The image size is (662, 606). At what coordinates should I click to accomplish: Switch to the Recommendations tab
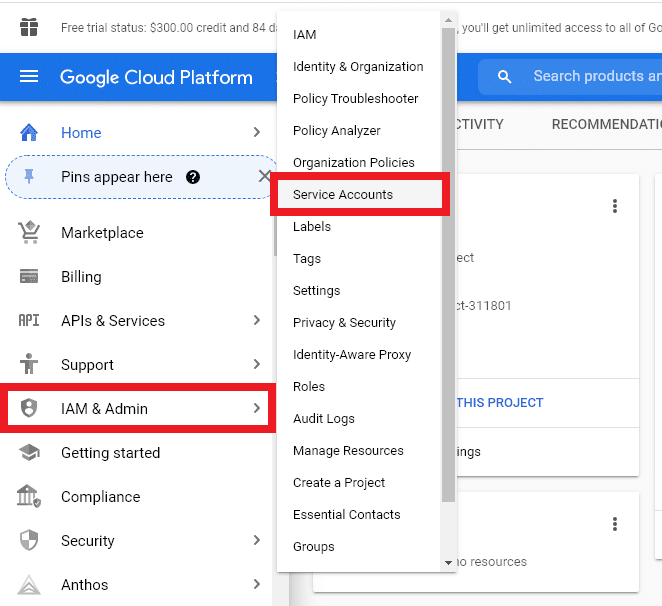(x=607, y=124)
